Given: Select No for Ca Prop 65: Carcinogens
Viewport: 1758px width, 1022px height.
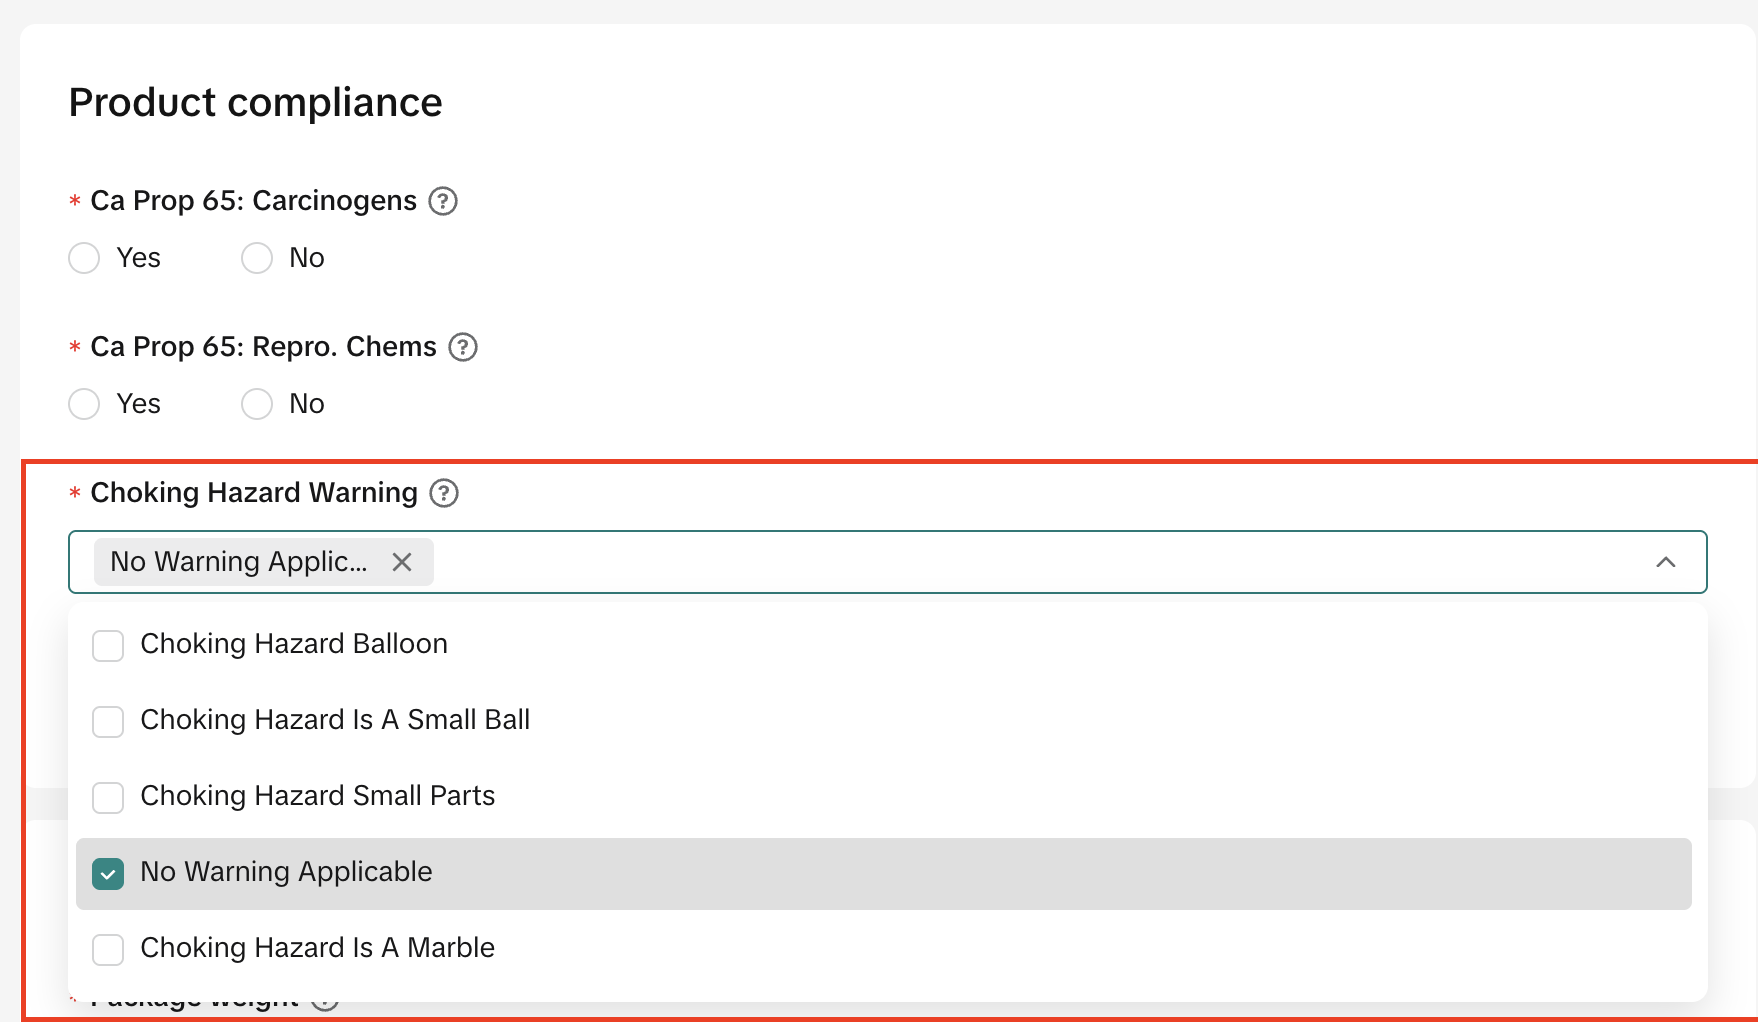Looking at the screenshot, I should 257,258.
